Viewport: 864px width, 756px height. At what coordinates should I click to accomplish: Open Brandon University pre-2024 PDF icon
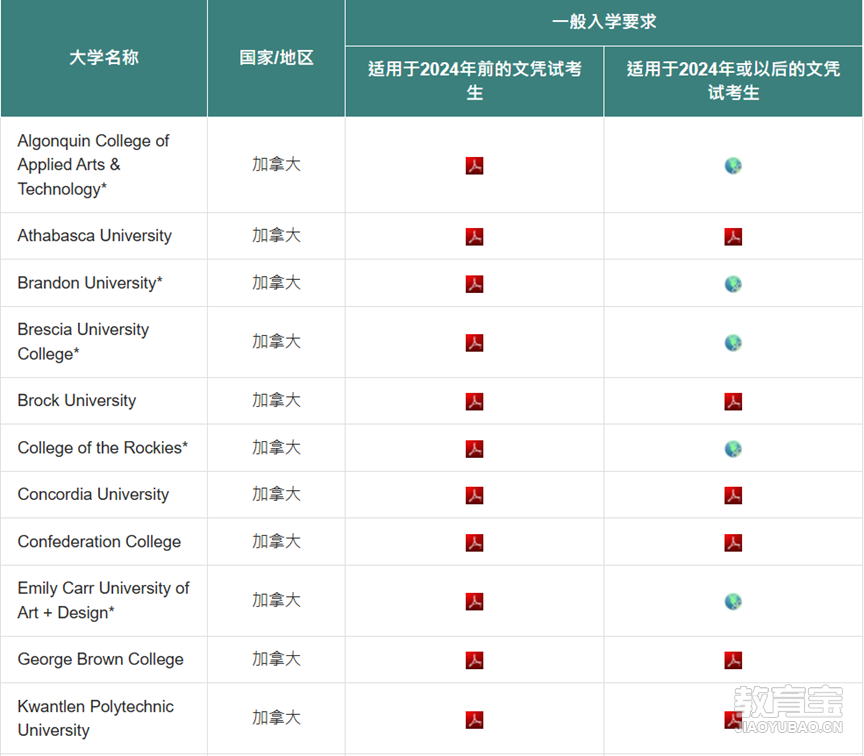pos(474,284)
